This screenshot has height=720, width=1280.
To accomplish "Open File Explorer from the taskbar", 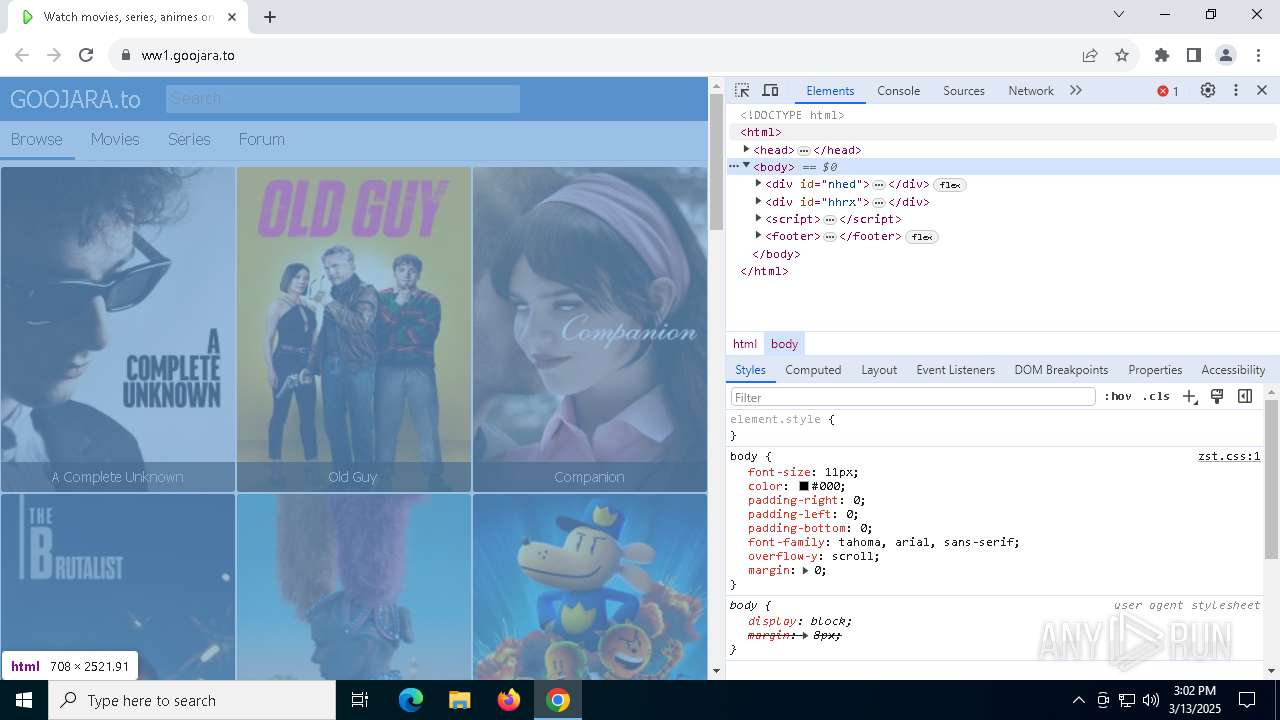I will tap(459, 700).
